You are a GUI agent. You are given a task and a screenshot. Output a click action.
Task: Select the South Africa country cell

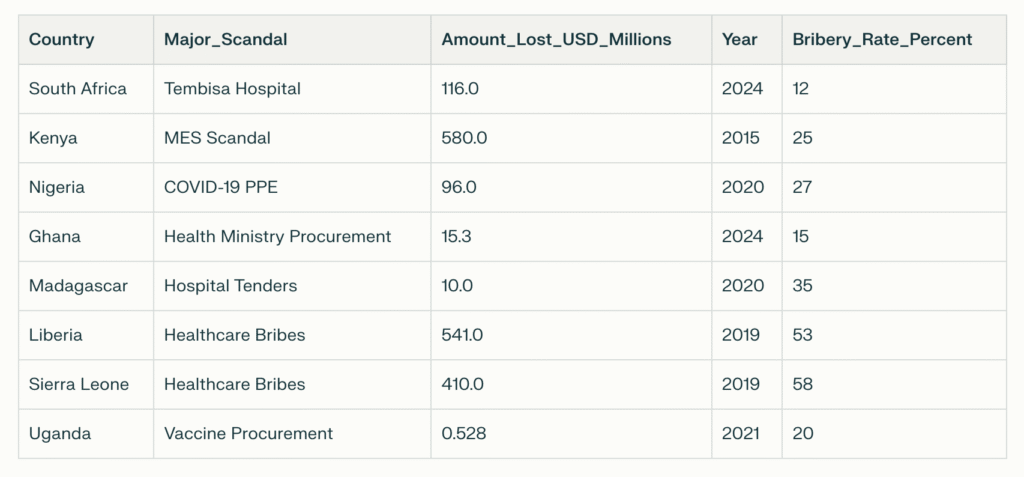(x=78, y=89)
